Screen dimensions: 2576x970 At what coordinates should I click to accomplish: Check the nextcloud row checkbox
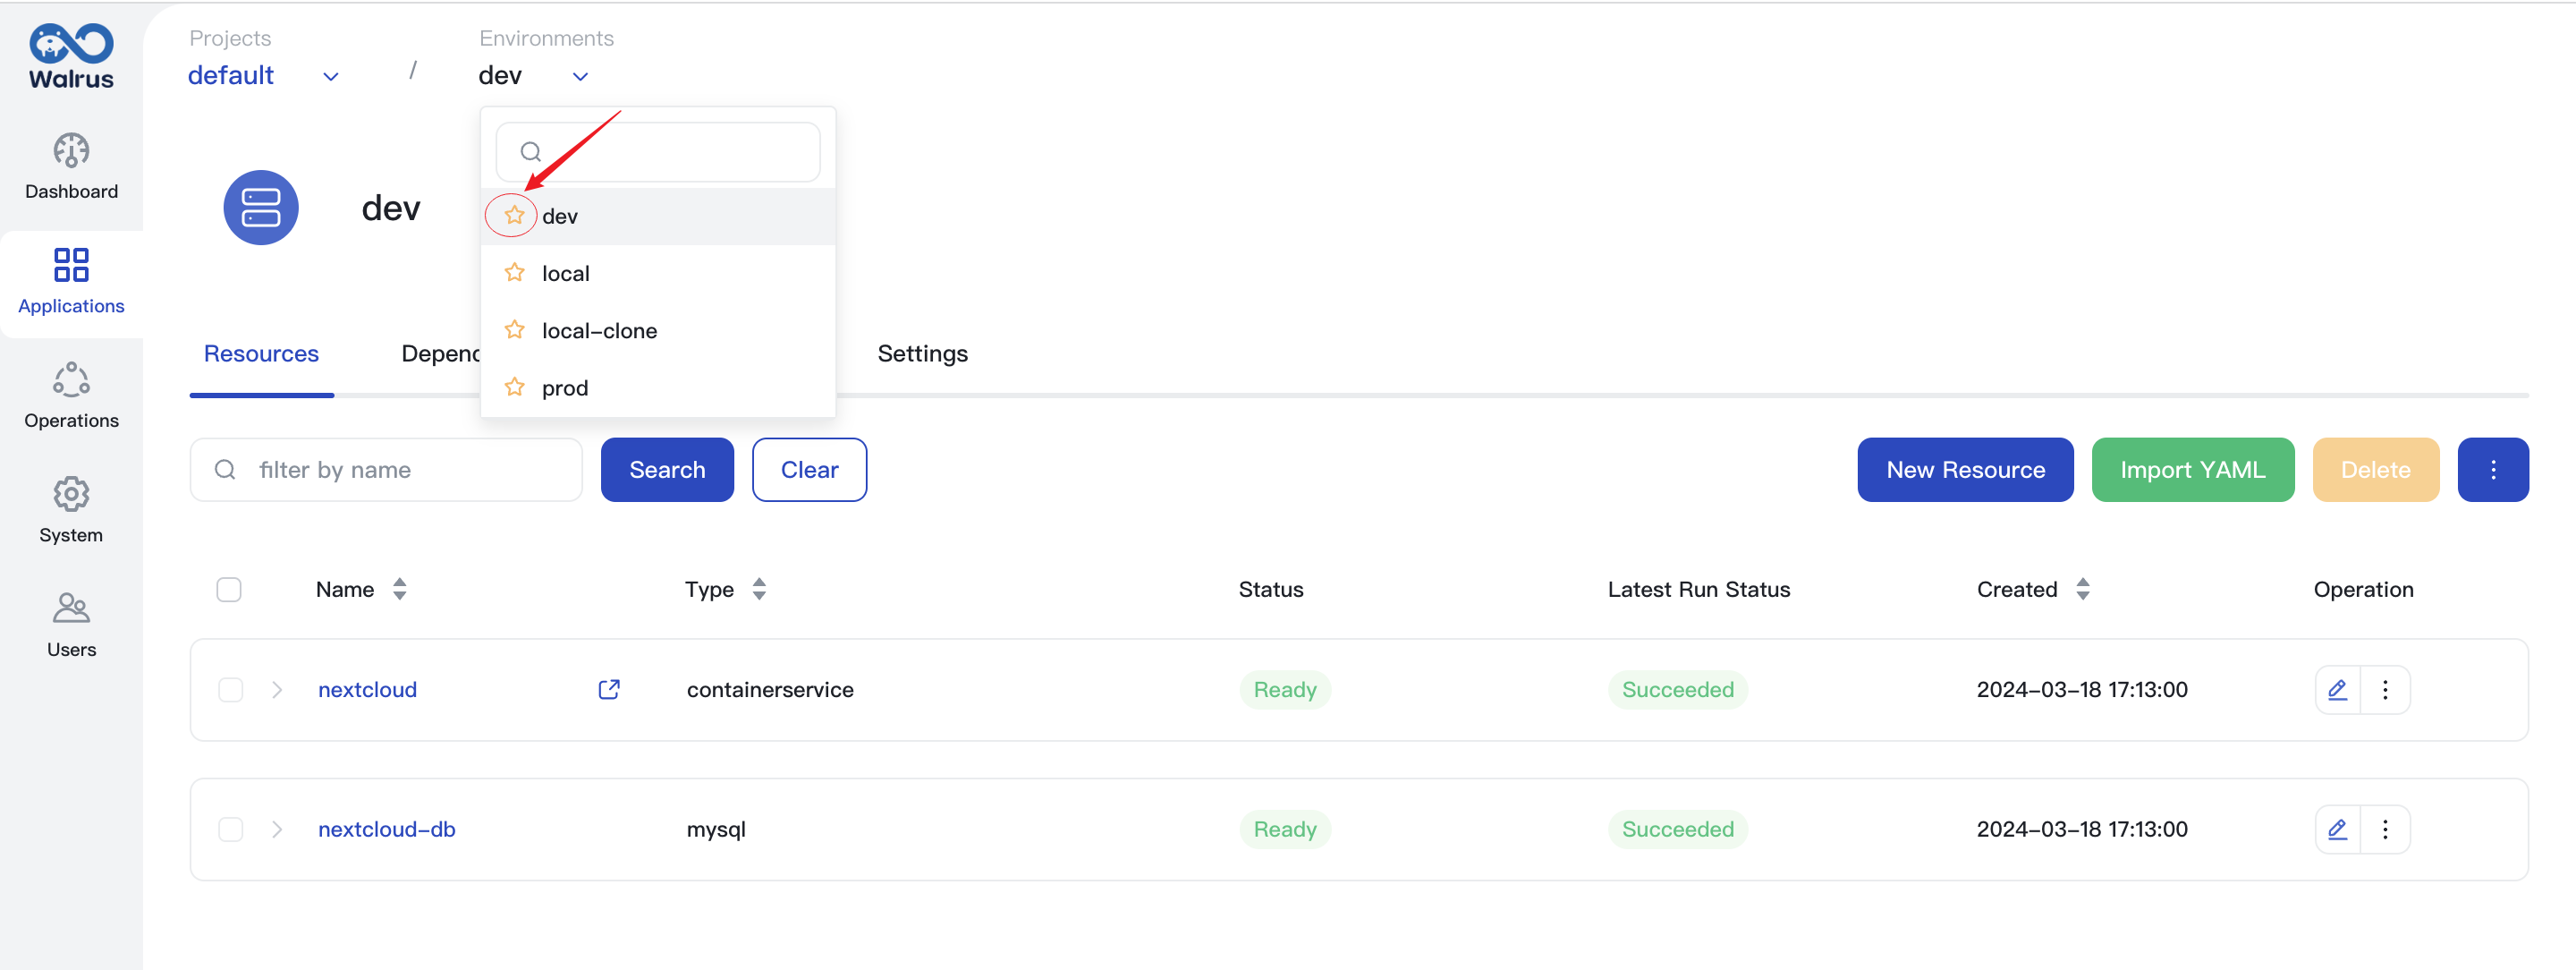(230, 690)
